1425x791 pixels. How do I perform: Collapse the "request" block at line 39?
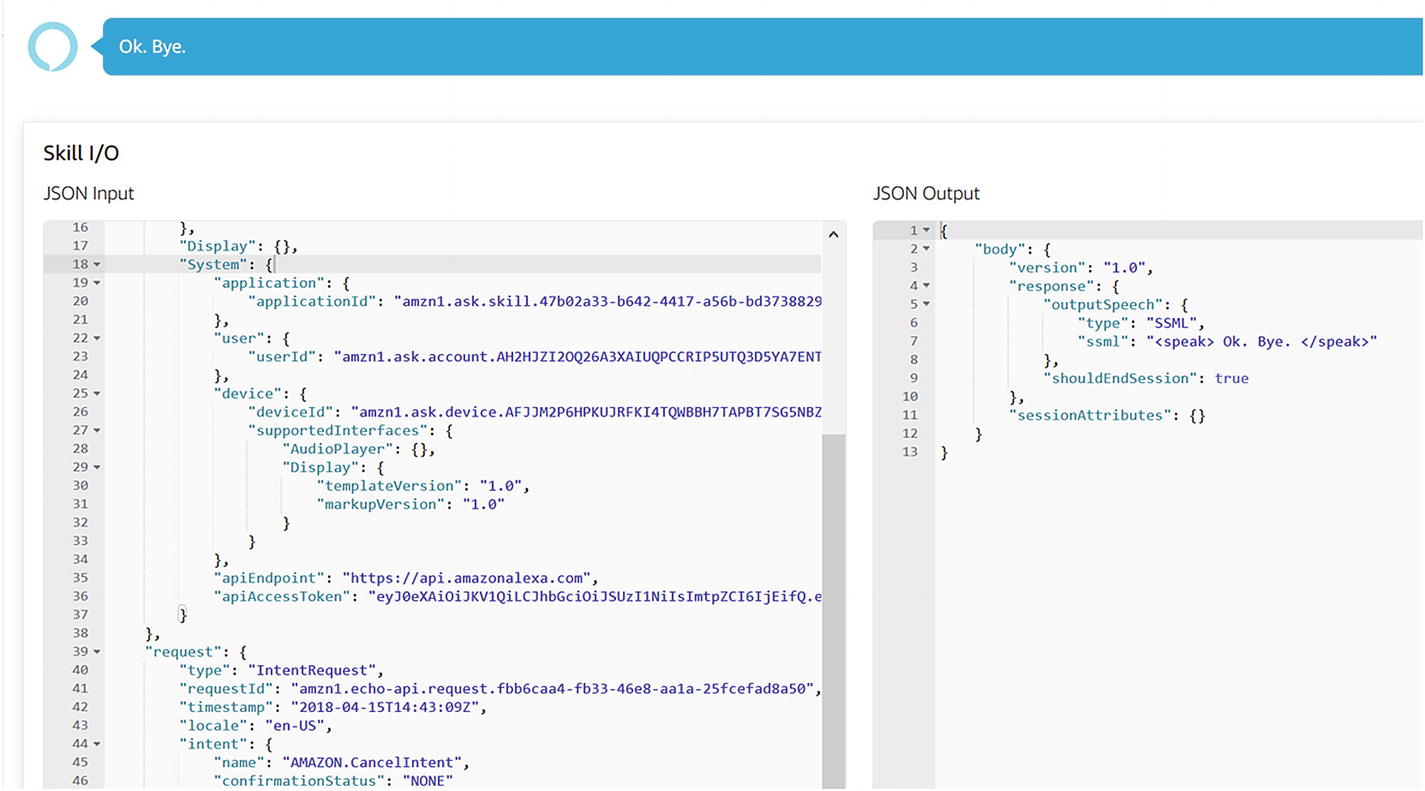click(97, 652)
